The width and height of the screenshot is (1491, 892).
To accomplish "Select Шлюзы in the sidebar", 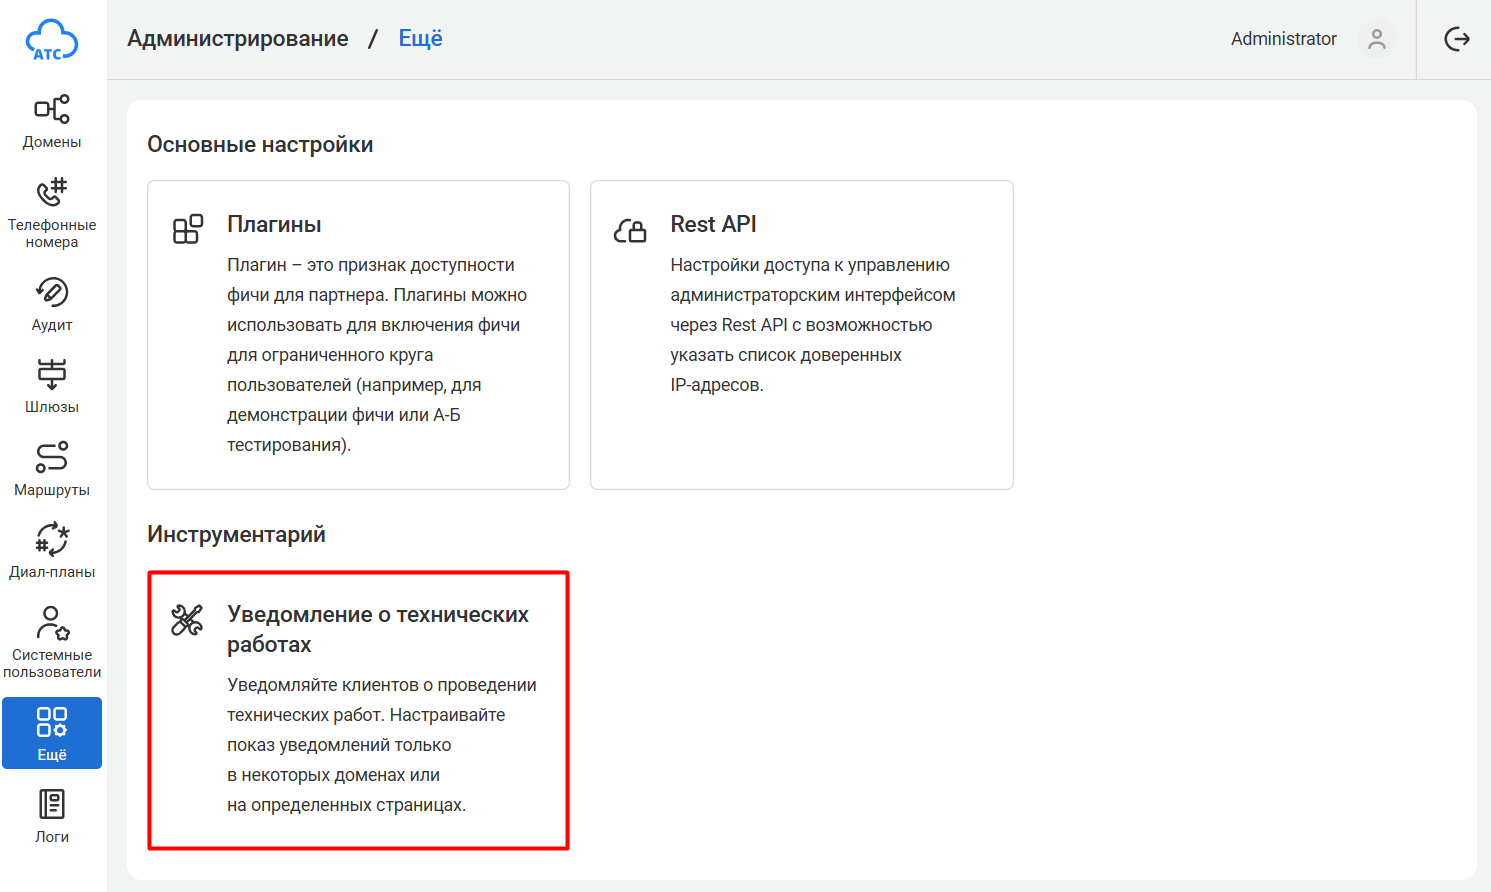I will (52, 386).
